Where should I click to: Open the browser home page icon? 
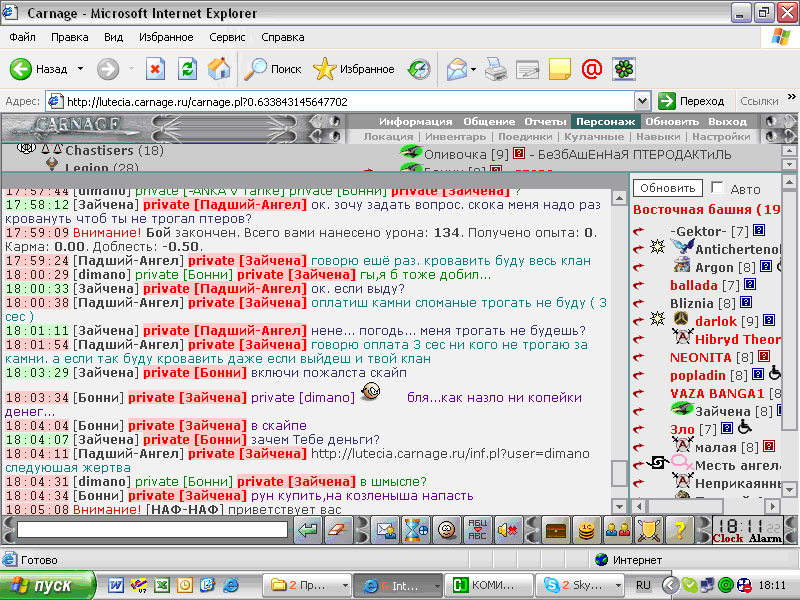click(x=219, y=69)
